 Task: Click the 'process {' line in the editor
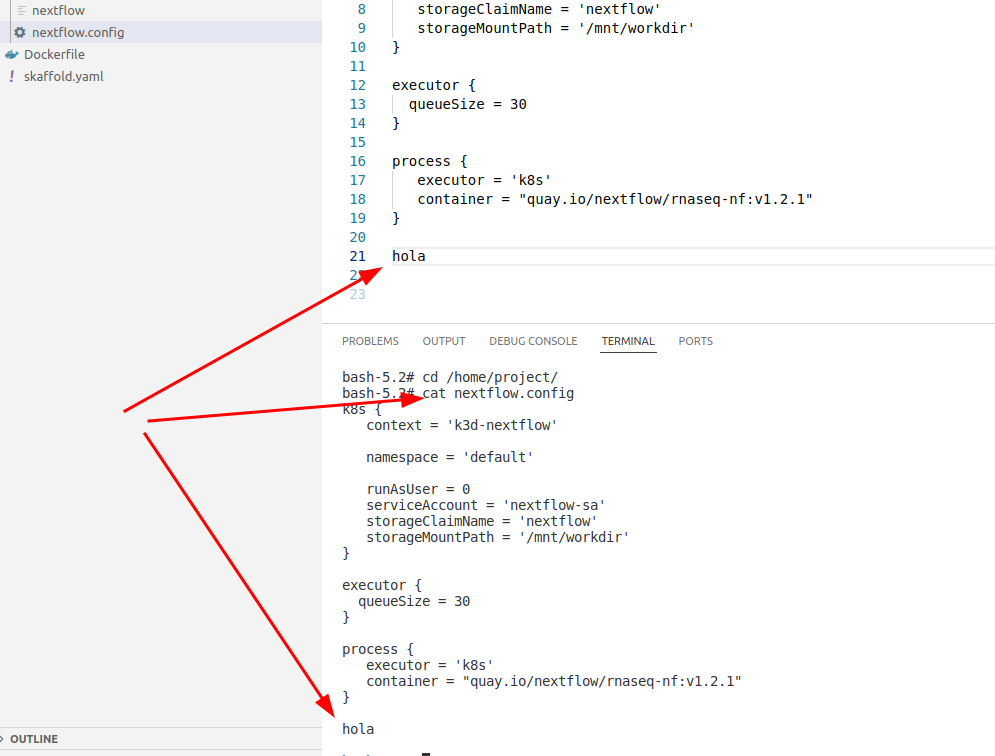pos(429,161)
